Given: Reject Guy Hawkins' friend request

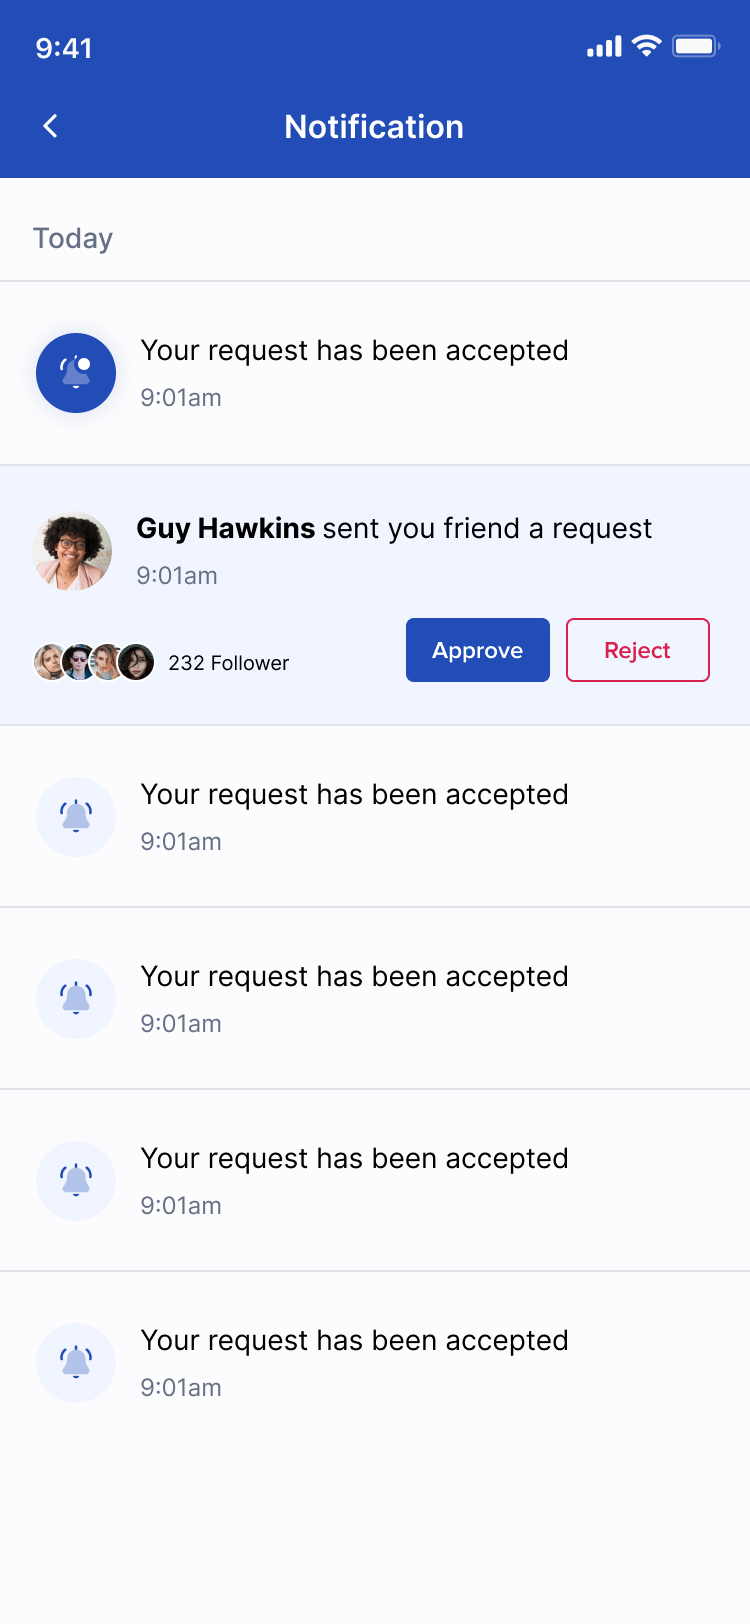Looking at the screenshot, I should point(638,650).
